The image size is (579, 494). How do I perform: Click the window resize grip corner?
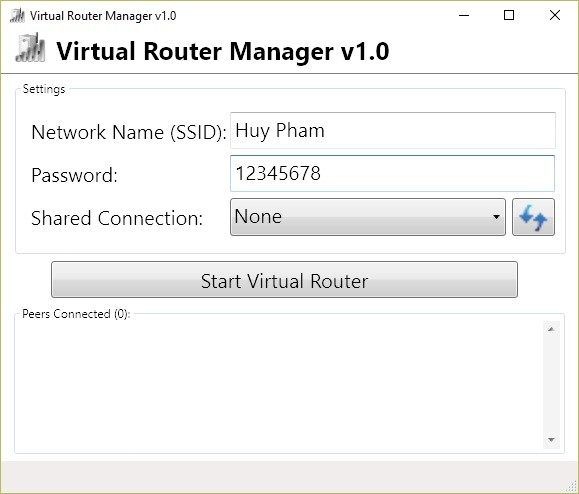pyautogui.click(x=571, y=486)
